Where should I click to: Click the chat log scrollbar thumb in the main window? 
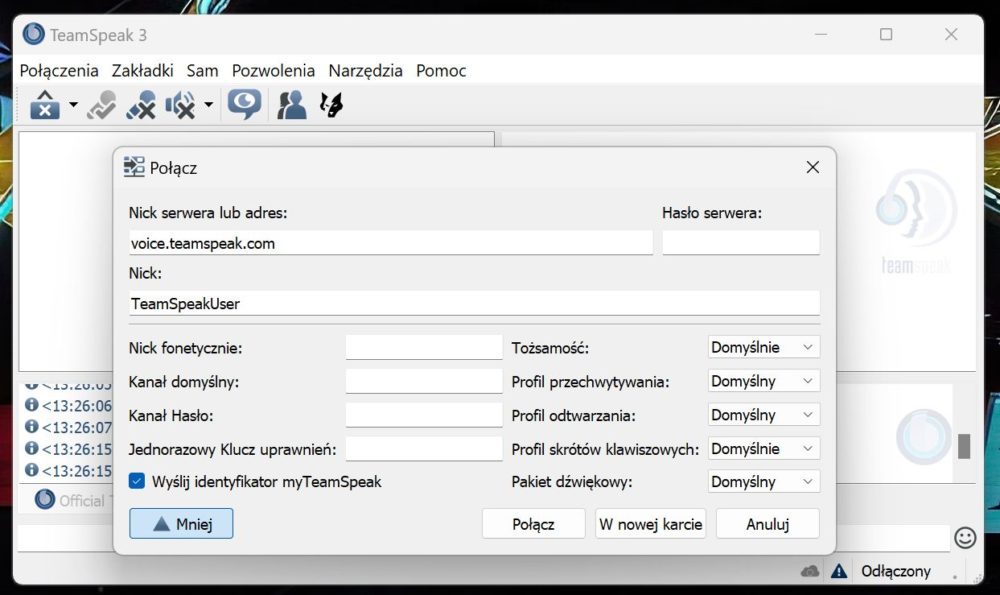(964, 446)
